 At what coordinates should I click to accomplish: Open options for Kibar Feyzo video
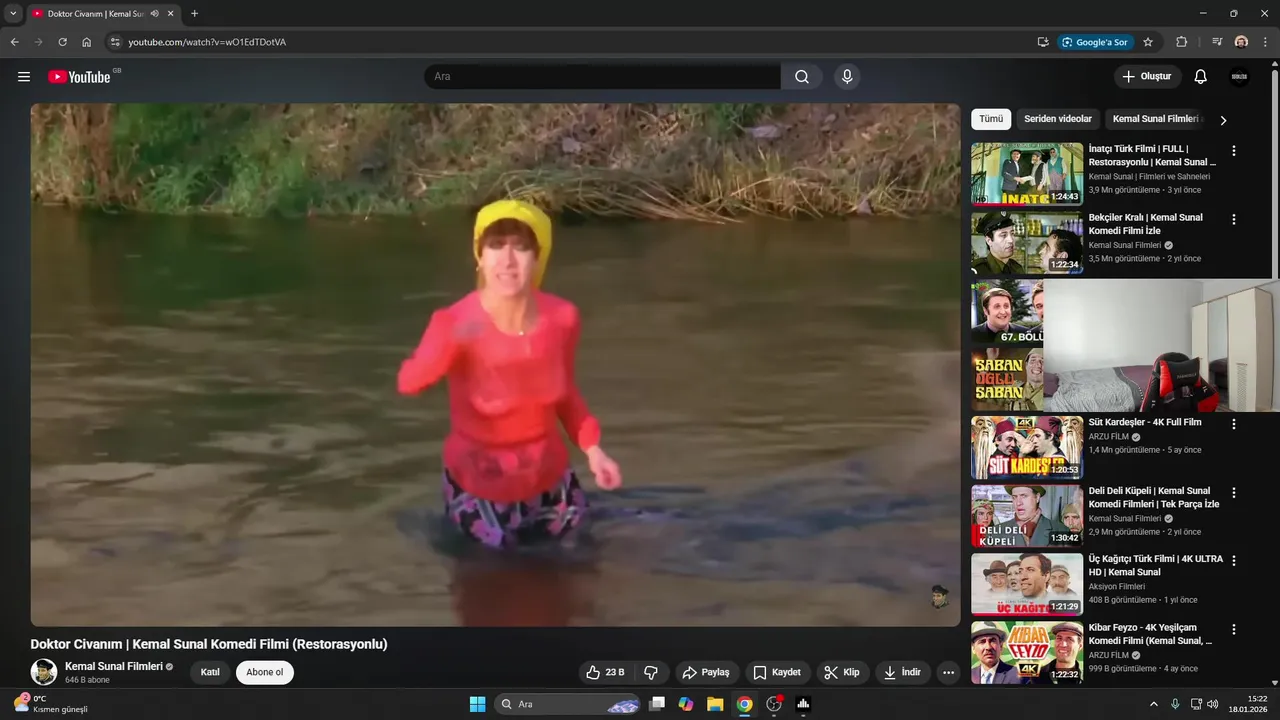click(x=1233, y=630)
